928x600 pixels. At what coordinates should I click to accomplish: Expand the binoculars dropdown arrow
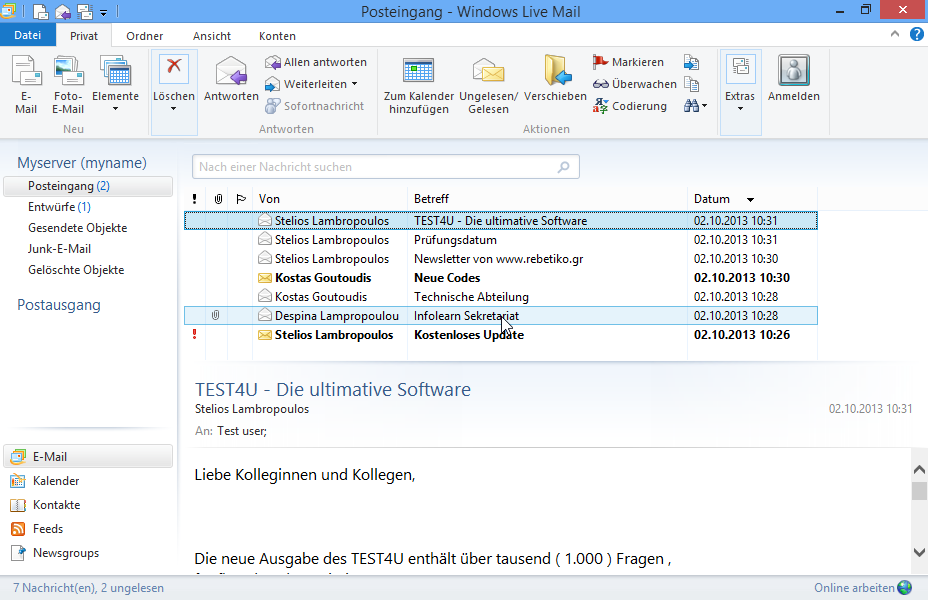coord(704,106)
